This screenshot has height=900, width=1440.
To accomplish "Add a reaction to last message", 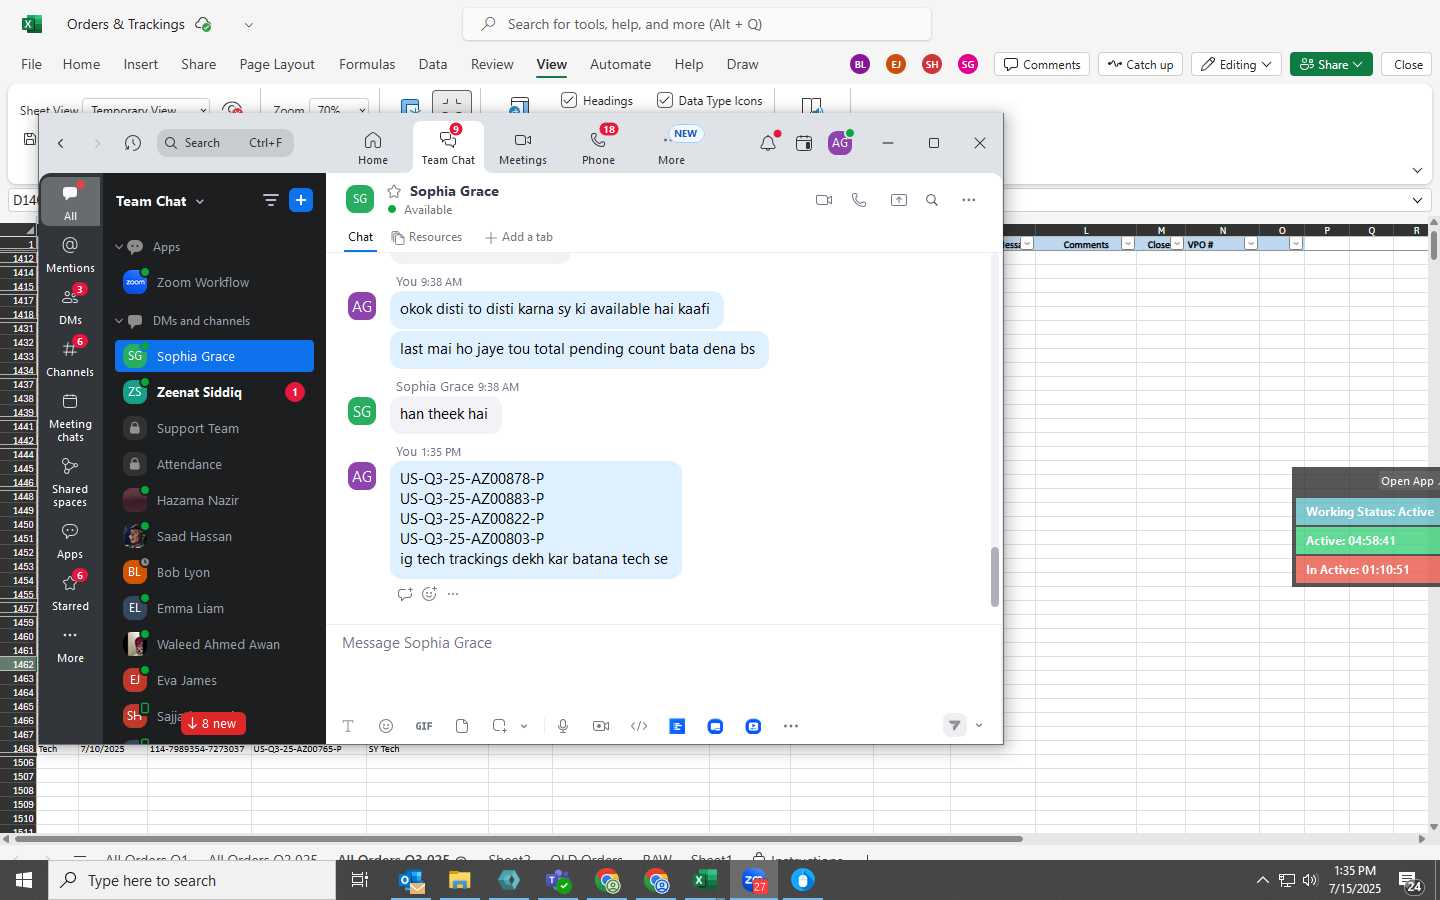I will click(x=429, y=594).
